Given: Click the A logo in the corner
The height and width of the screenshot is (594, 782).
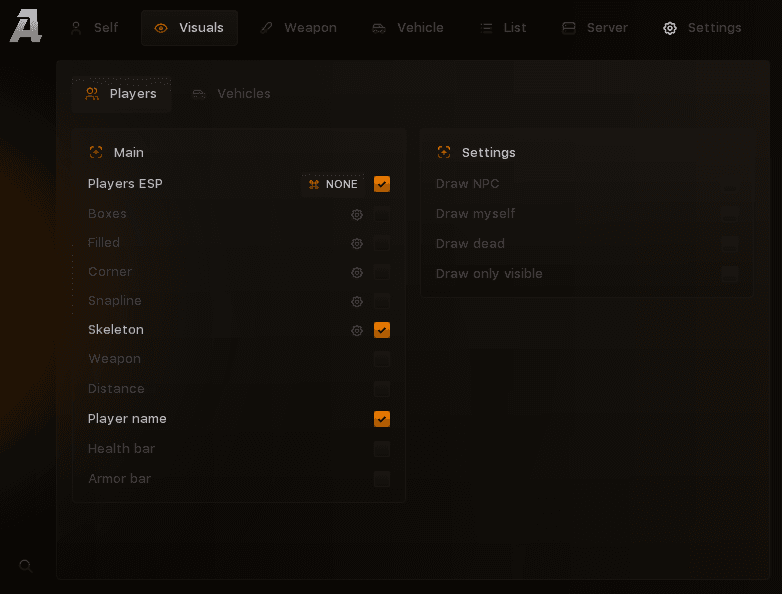Looking at the screenshot, I should 26,26.
